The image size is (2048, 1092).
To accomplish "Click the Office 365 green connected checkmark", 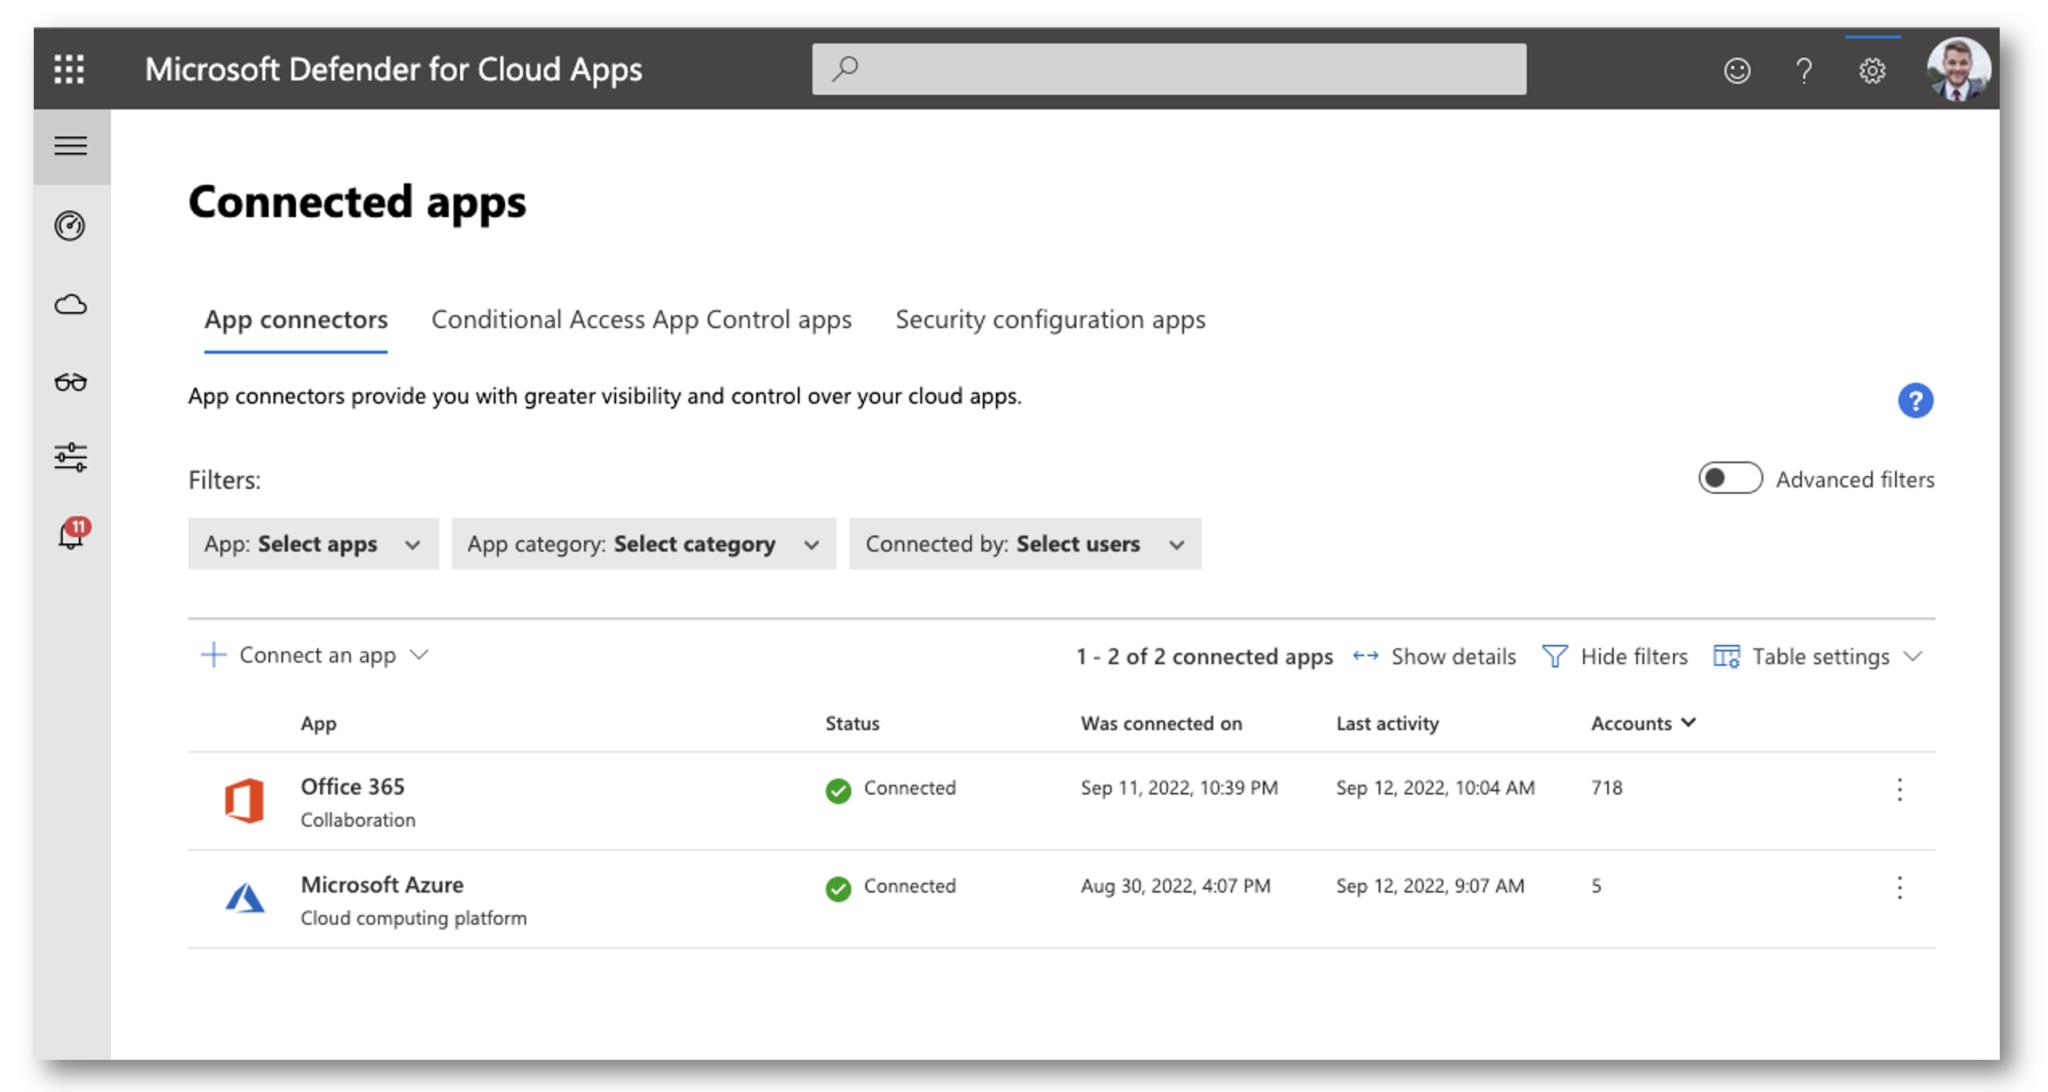I will (838, 790).
